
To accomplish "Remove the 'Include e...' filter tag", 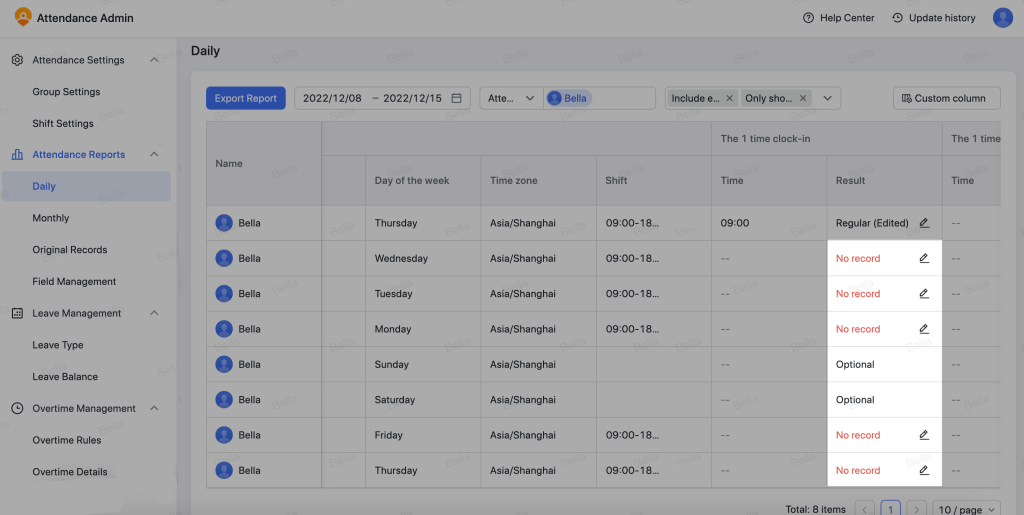I will (x=729, y=98).
